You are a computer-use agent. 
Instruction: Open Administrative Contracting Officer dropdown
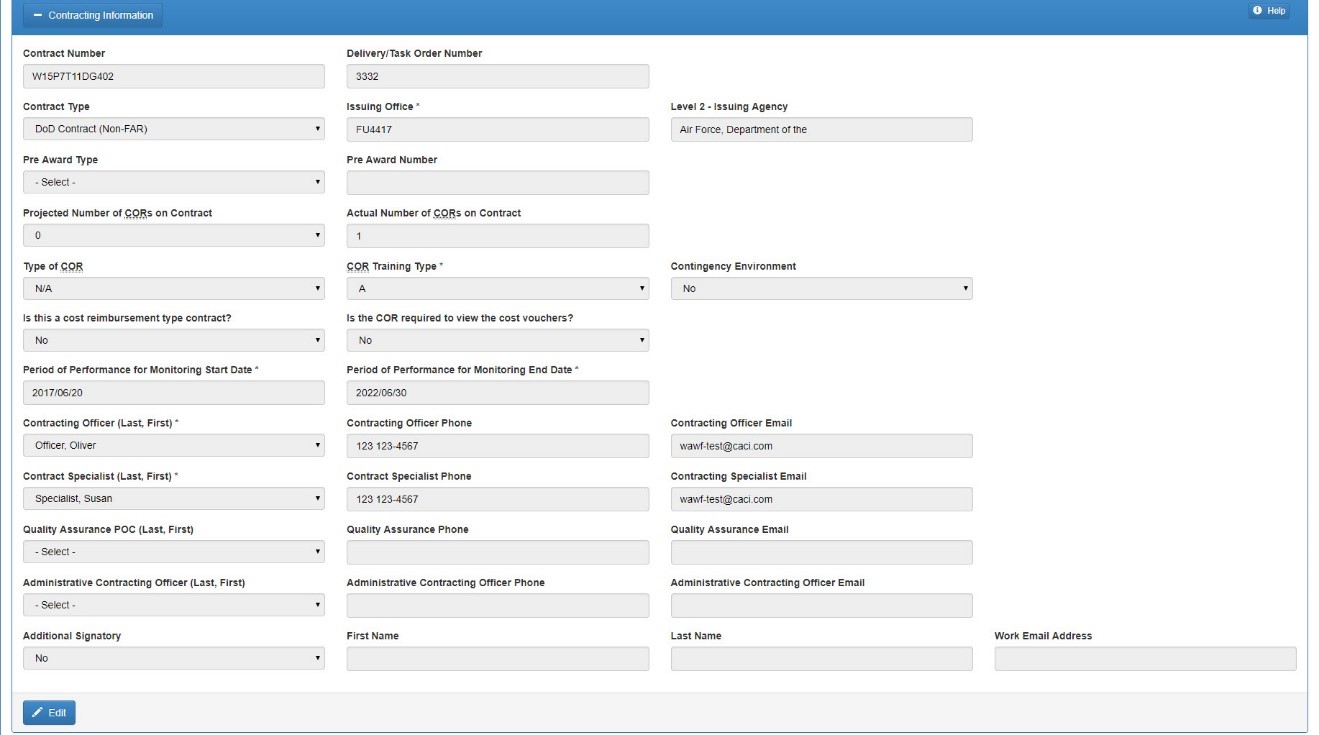(x=173, y=605)
